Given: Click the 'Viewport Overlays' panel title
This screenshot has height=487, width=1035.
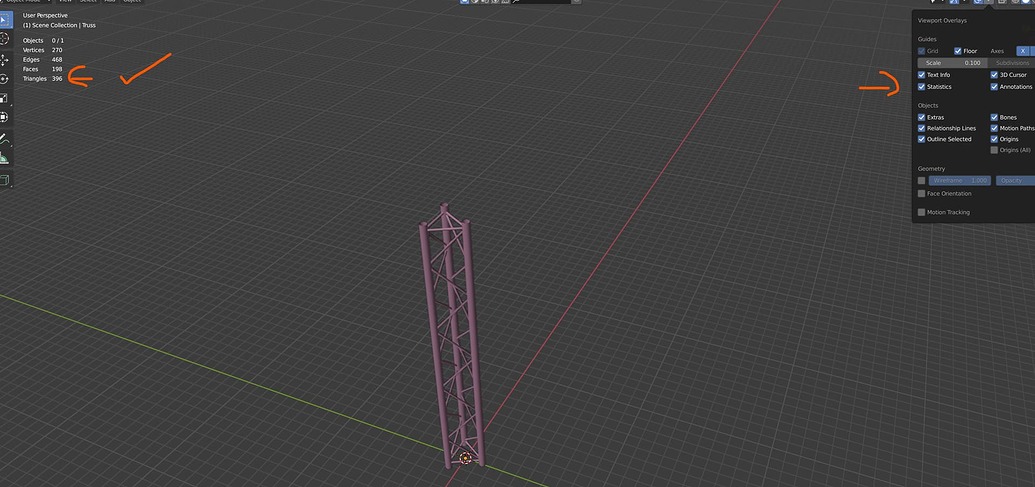Looking at the screenshot, I should pos(943,20).
